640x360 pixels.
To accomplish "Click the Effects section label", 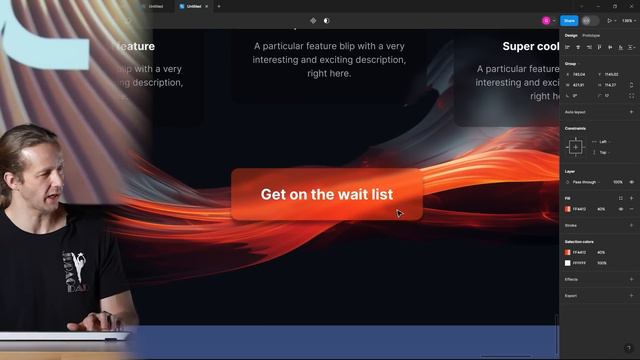I will [x=571, y=279].
